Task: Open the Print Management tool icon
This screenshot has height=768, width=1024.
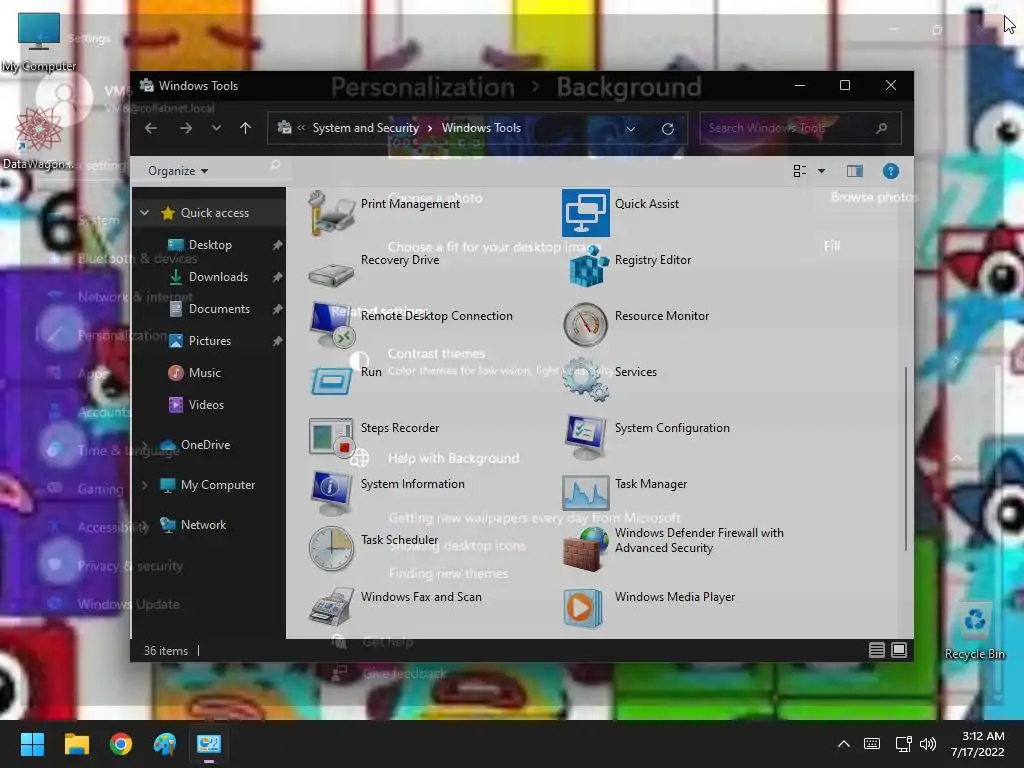Action: click(332, 213)
